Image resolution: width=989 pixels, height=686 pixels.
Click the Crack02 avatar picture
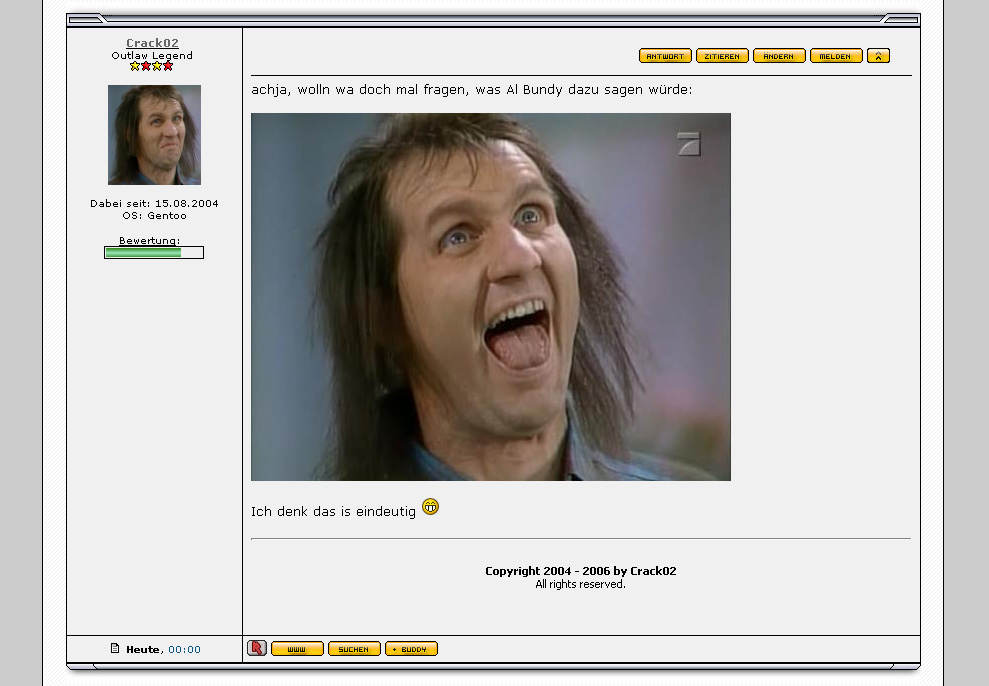tap(155, 135)
